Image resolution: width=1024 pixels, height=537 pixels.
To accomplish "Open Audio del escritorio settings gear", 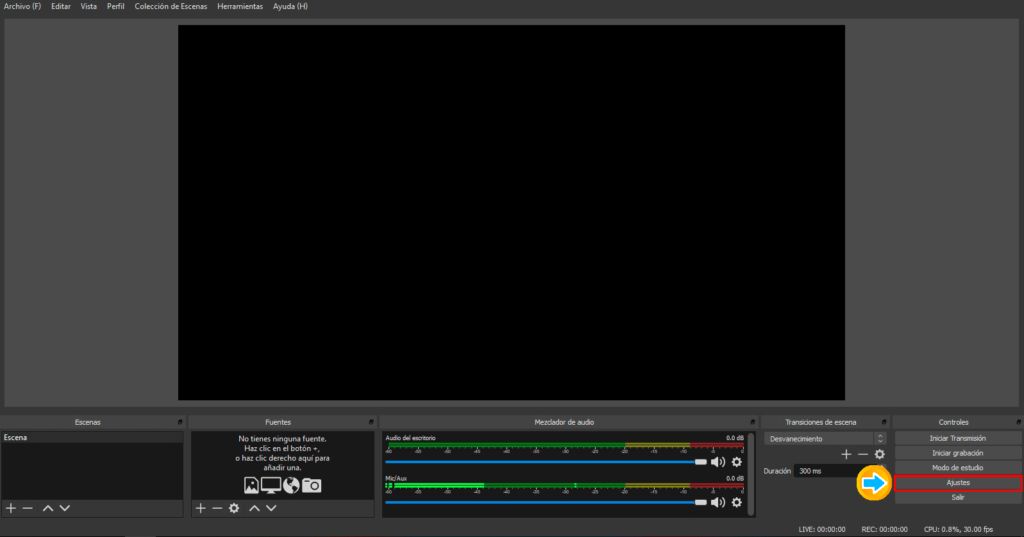I will pos(737,462).
